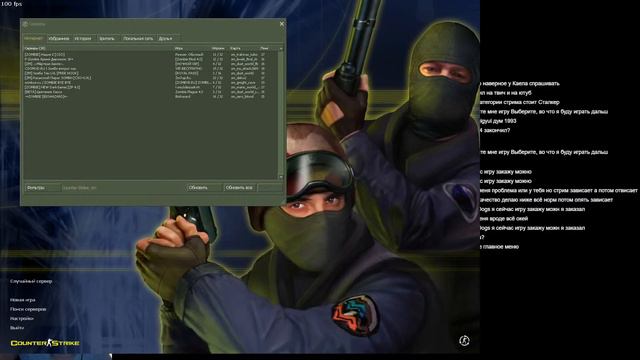This screenshot has width=640, height=360.
Task: Open Настройки from the main menu
Action: tap(22, 318)
